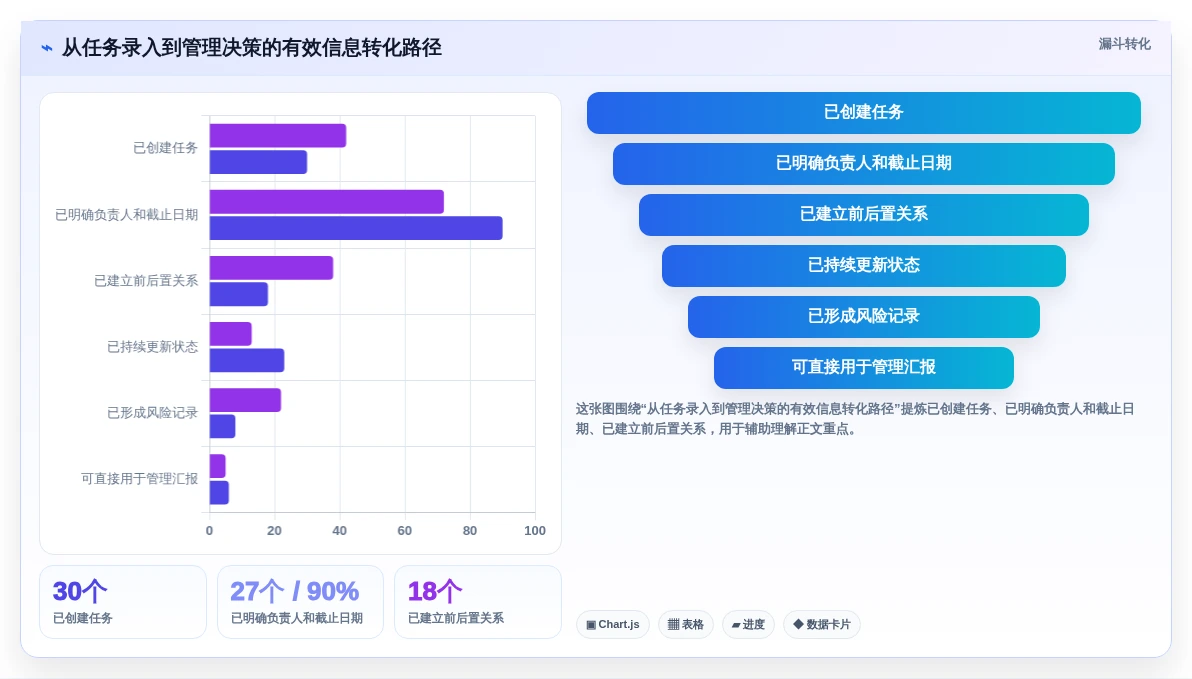
Task: Click blue bar for 已建立前后置关系
Action: tap(239, 294)
